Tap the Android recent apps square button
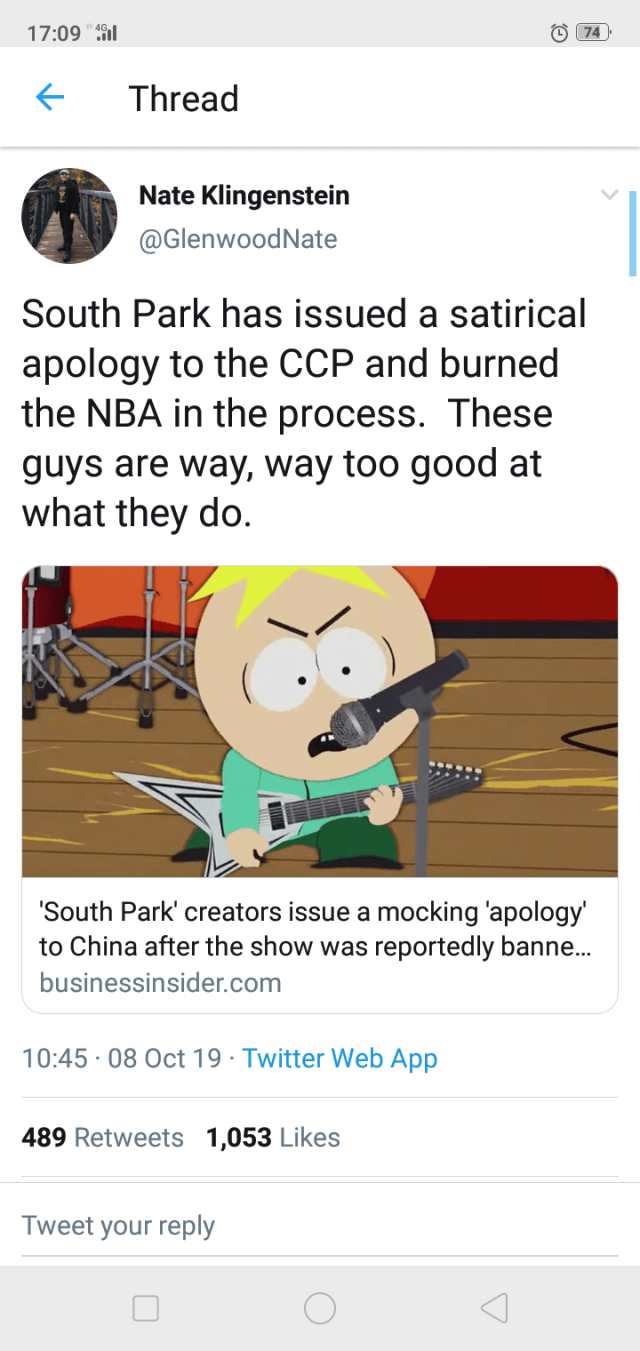The height and width of the screenshot is (1351, 640). tap(146, 1308)
